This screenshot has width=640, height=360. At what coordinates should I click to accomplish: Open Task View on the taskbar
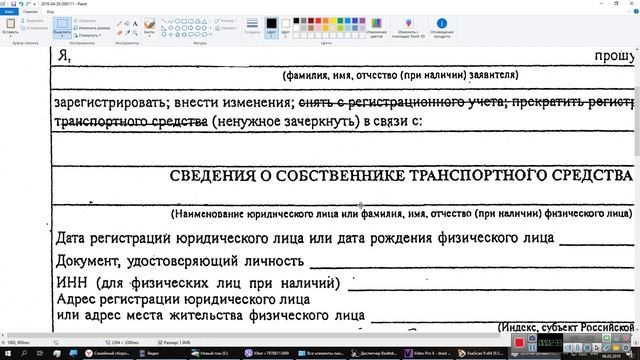(40, 353)
